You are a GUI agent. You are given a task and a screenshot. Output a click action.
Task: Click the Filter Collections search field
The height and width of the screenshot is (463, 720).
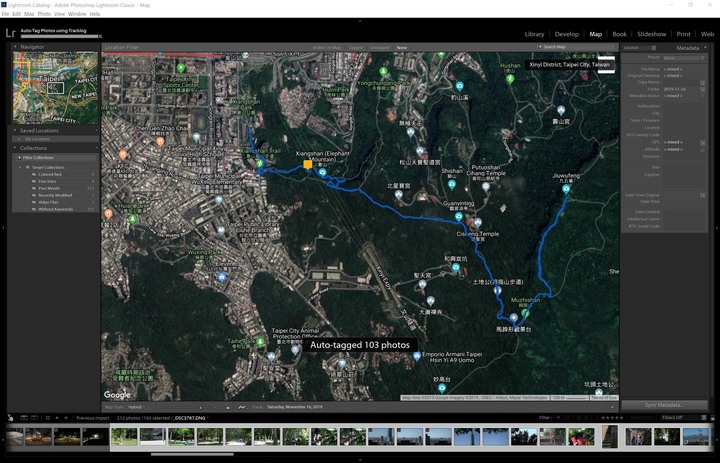click(56, 158)
